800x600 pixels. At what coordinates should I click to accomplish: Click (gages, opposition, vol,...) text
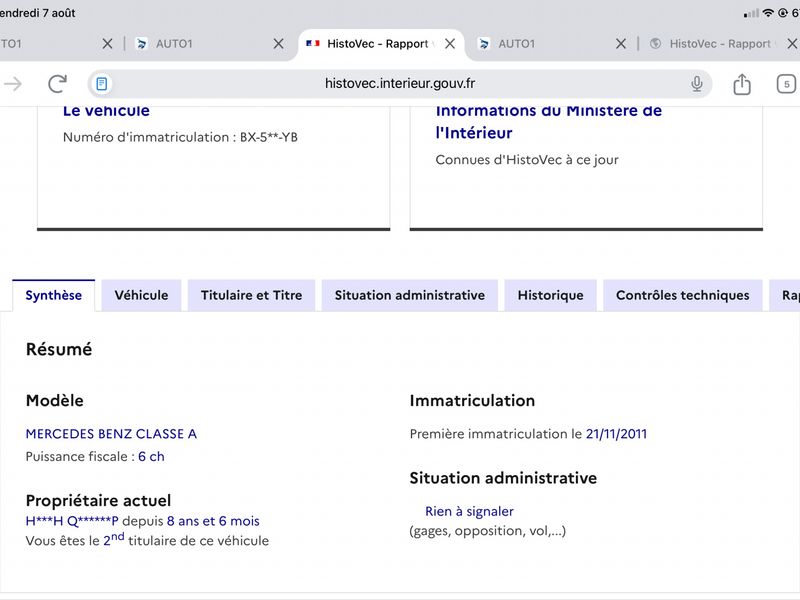pyautogui.click(x=488, y=531)
